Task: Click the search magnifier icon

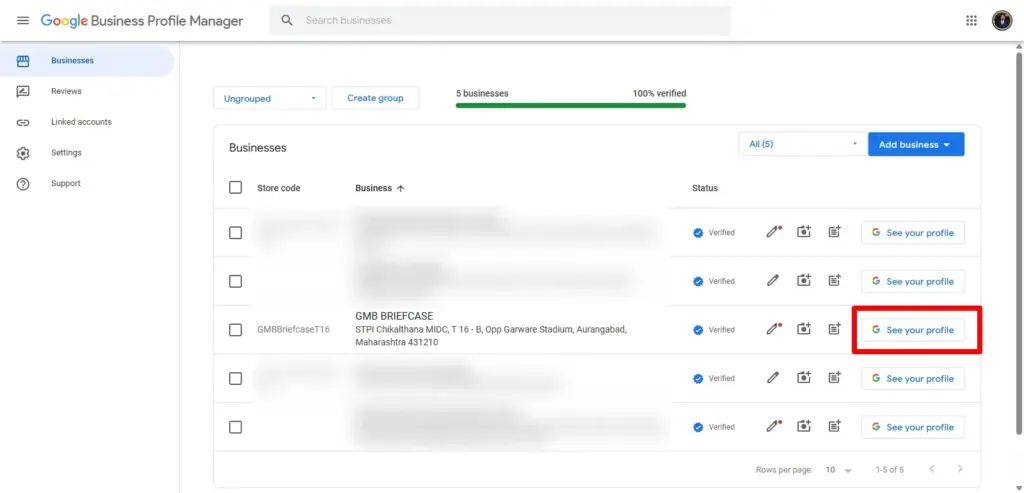Action: coord(287,20)
